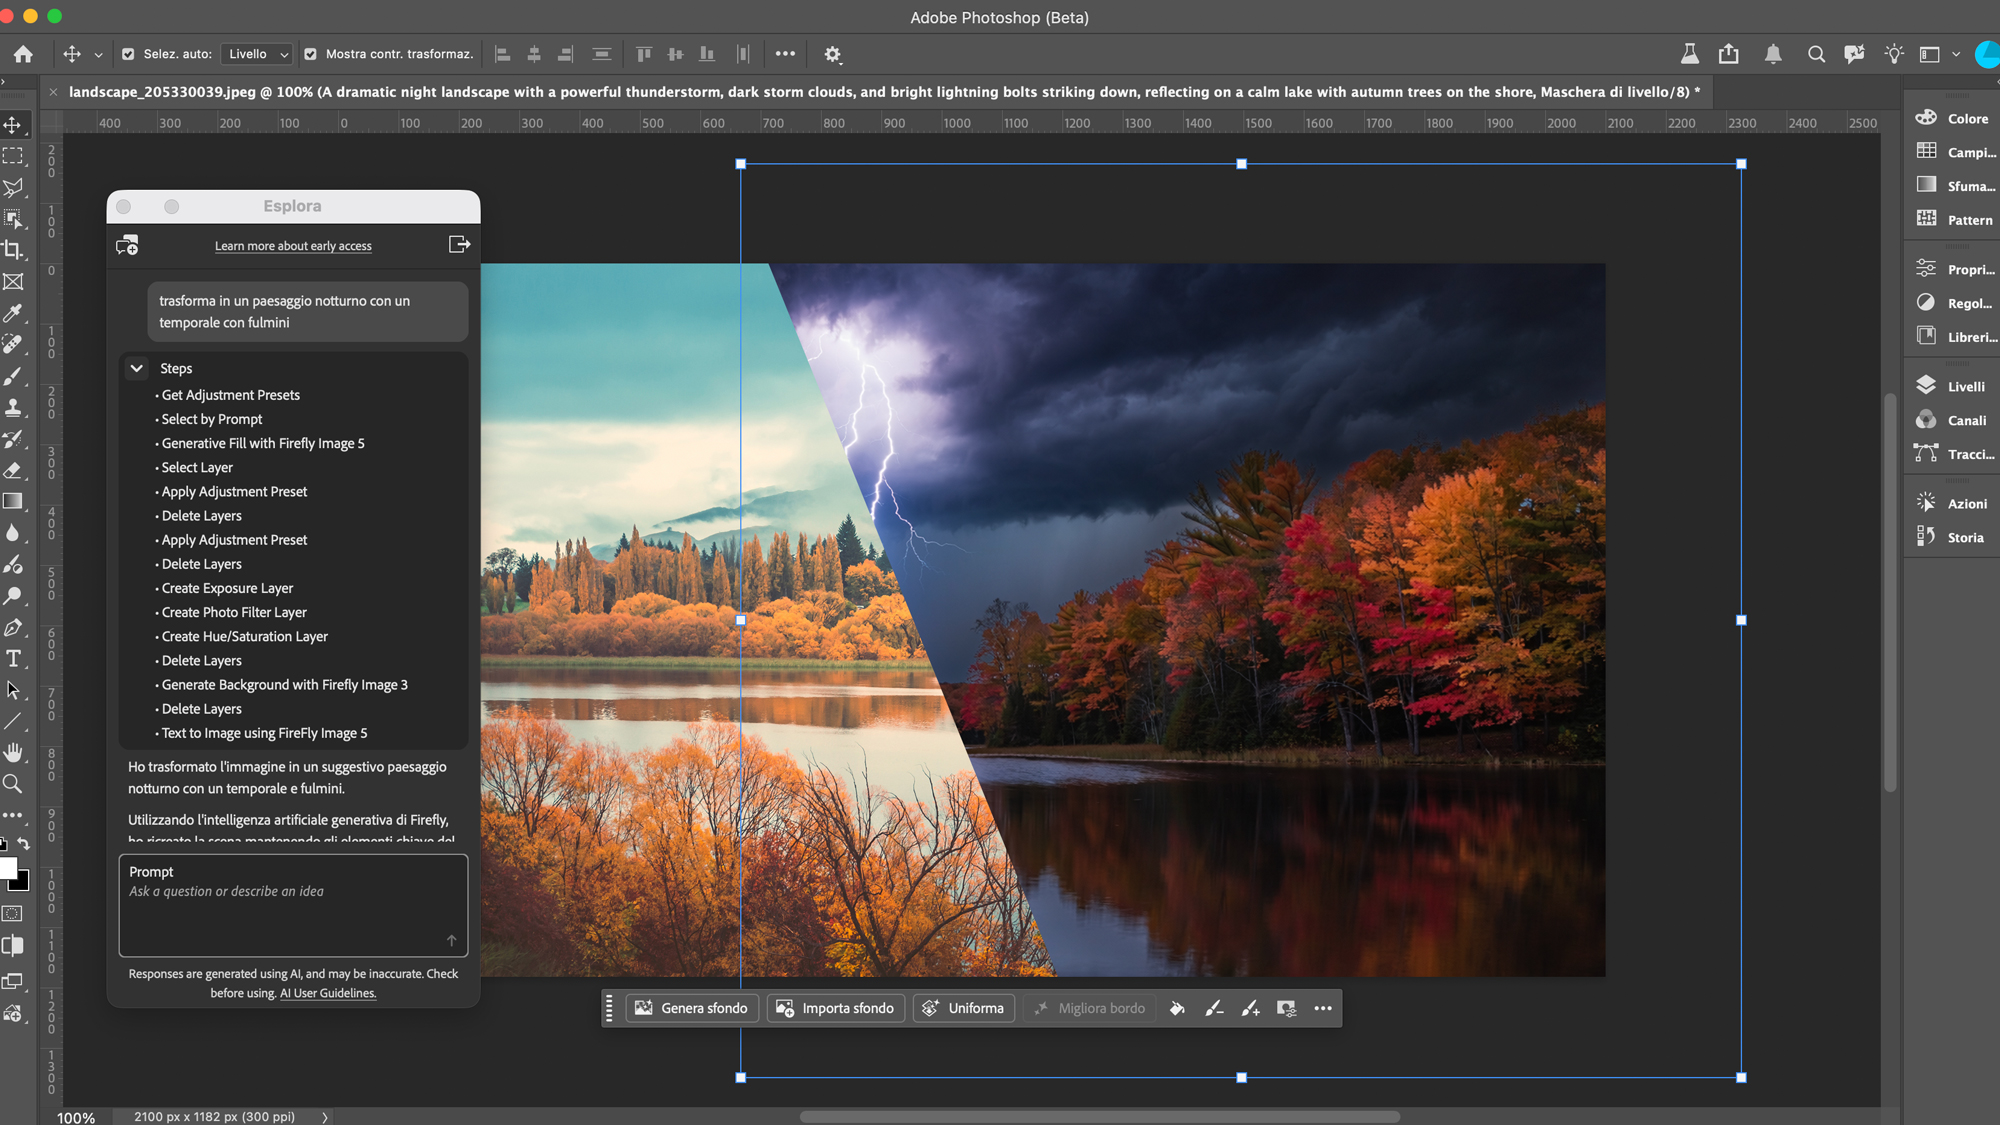The height and width of the screenshot is (1125, 2000).
Task: Open the Livello auto-select dropdown
Action: [257, 54]
